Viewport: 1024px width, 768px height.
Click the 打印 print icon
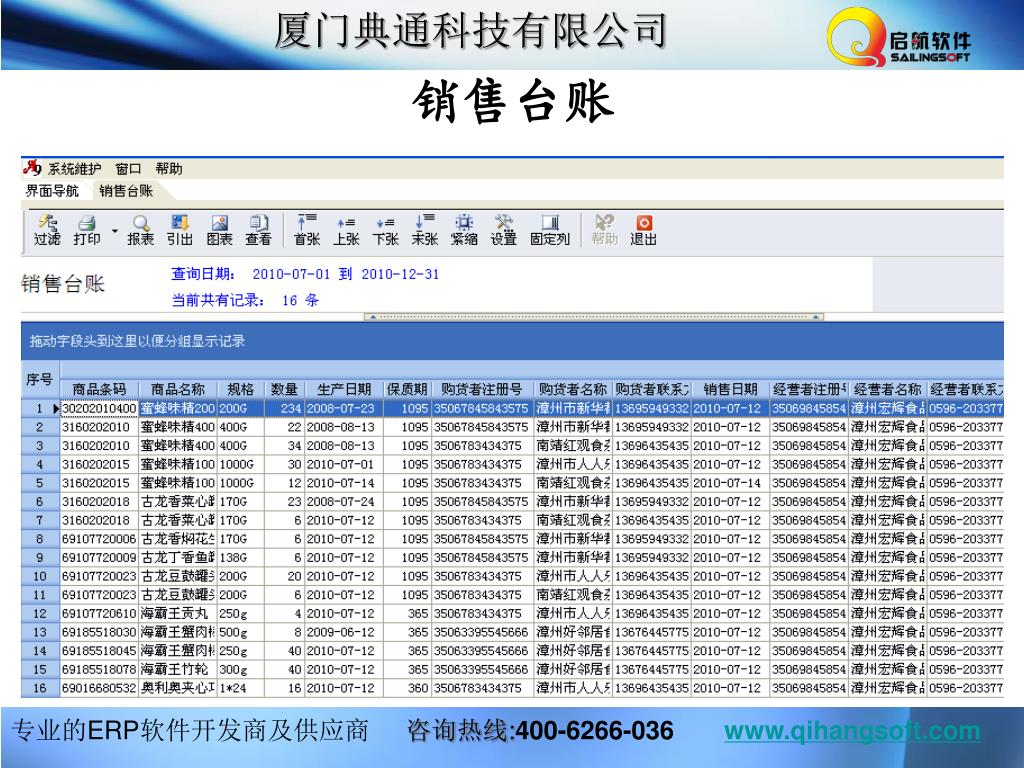(86, 230)
